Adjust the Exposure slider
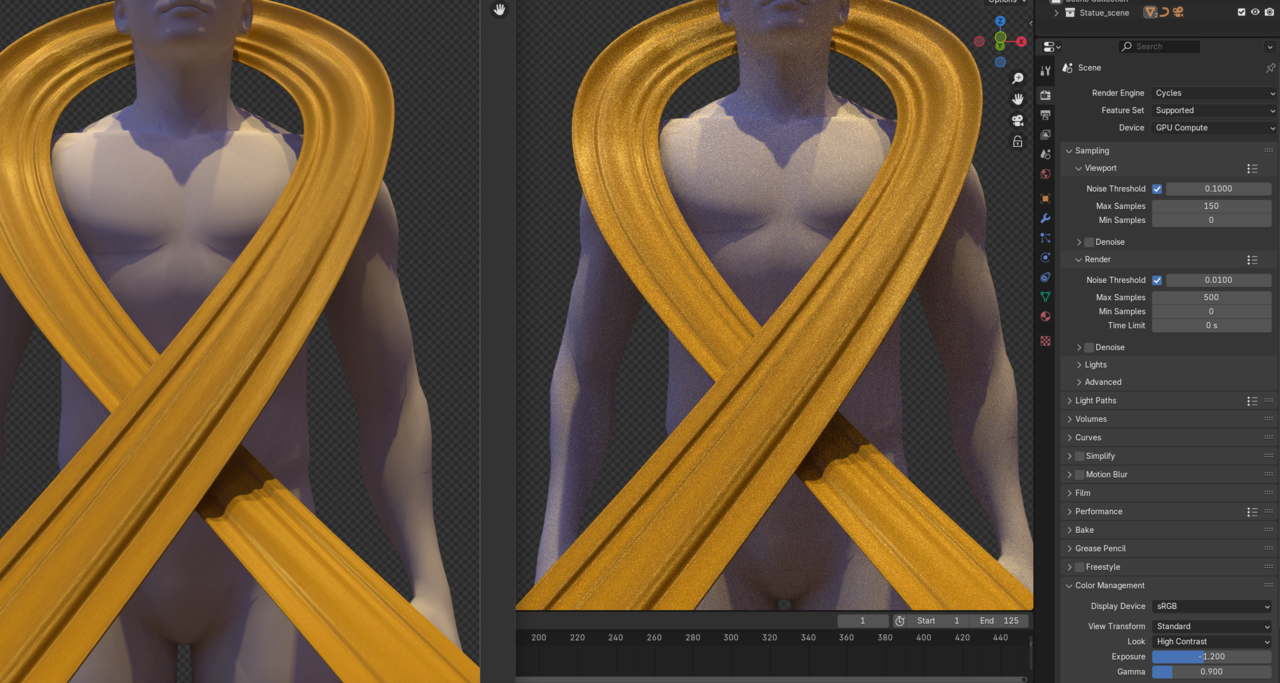Viewport: 1280px width, 683px height. tap(1212, 657)
